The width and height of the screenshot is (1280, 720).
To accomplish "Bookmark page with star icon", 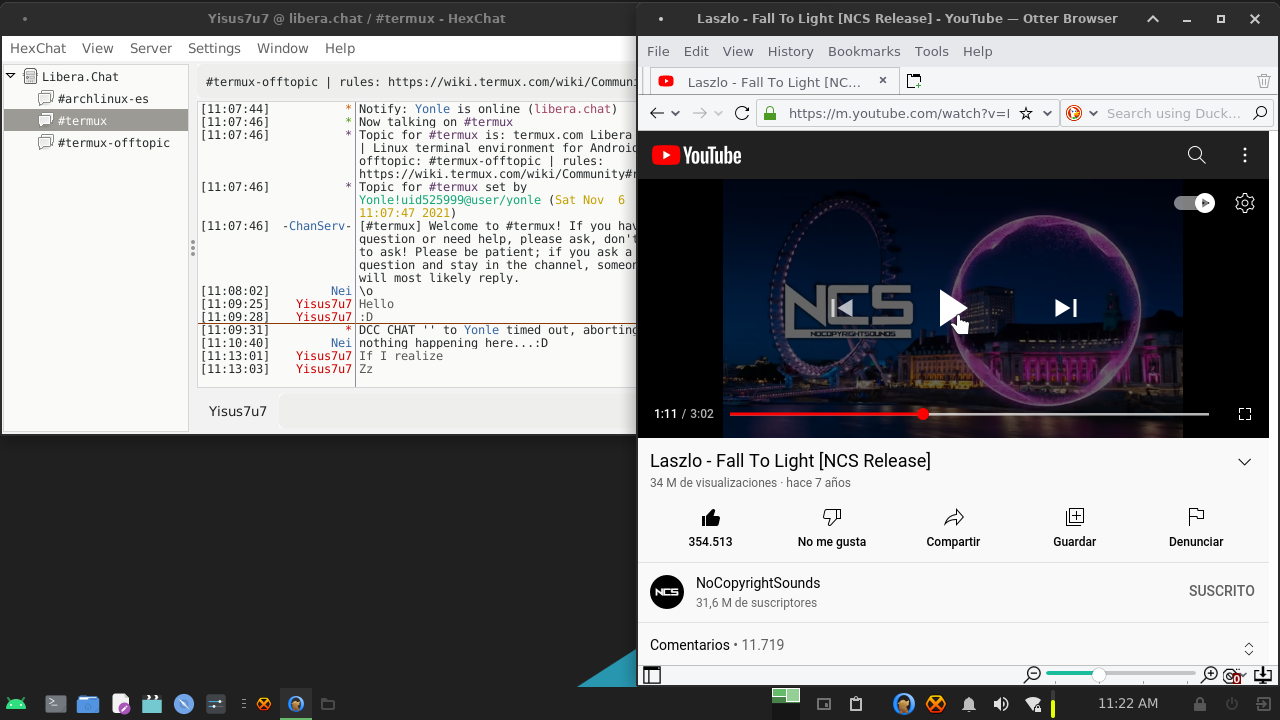I will point(1026,113).
